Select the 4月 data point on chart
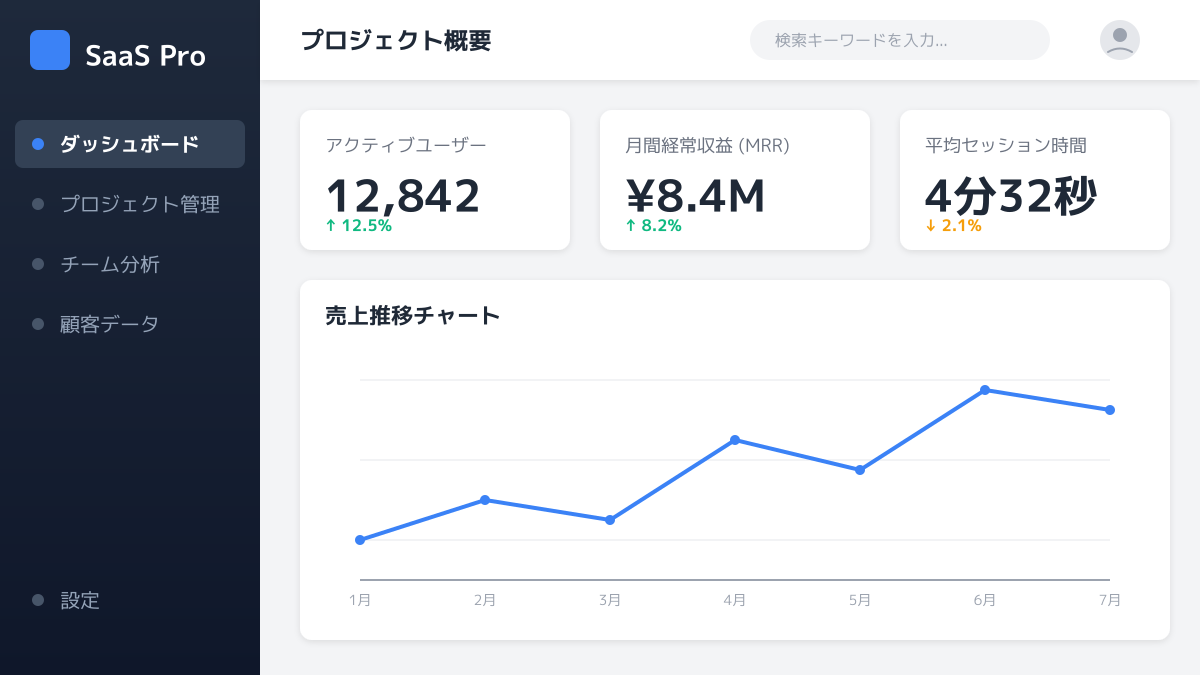This screenshot has height=675, width=1200. tap(735, 440)
